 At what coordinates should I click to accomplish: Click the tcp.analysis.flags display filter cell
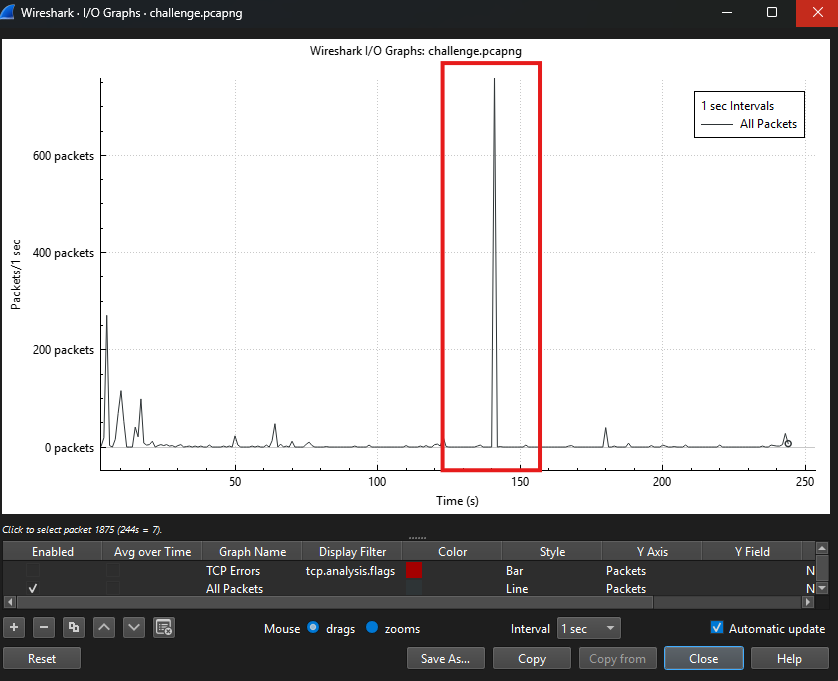point(351,570)
